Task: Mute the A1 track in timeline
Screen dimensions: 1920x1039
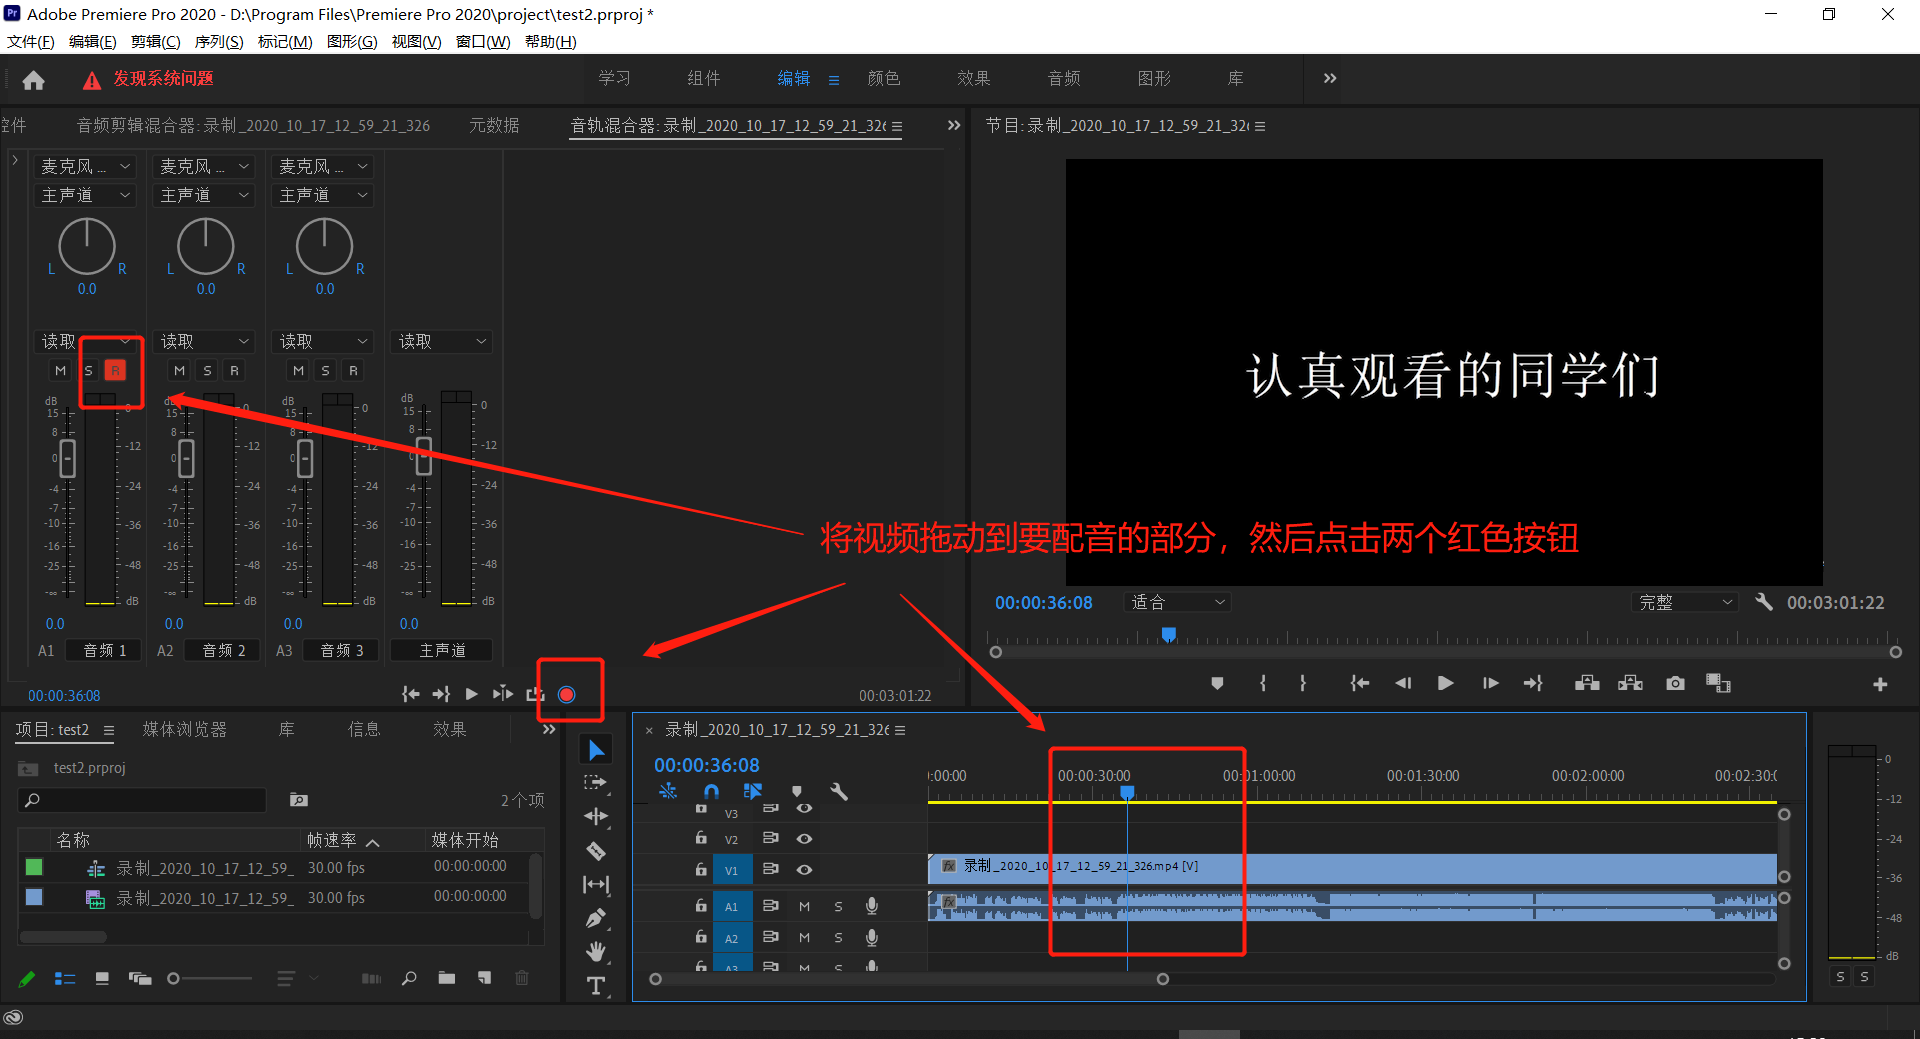Action: [x=804, y=906]
